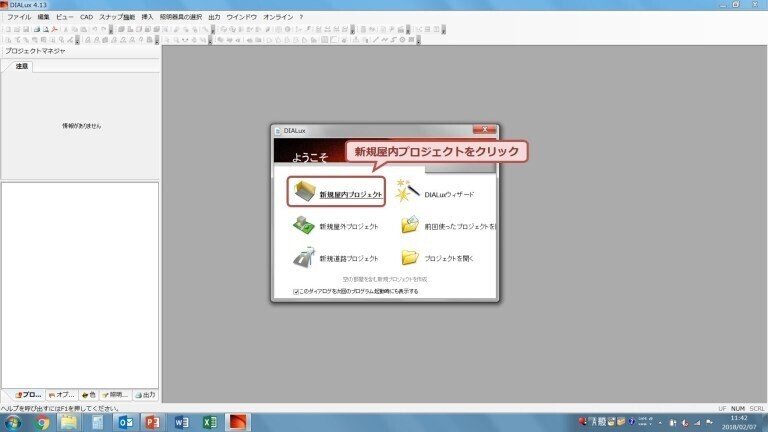Click the Redo toolbar icon

click(103, 29)
